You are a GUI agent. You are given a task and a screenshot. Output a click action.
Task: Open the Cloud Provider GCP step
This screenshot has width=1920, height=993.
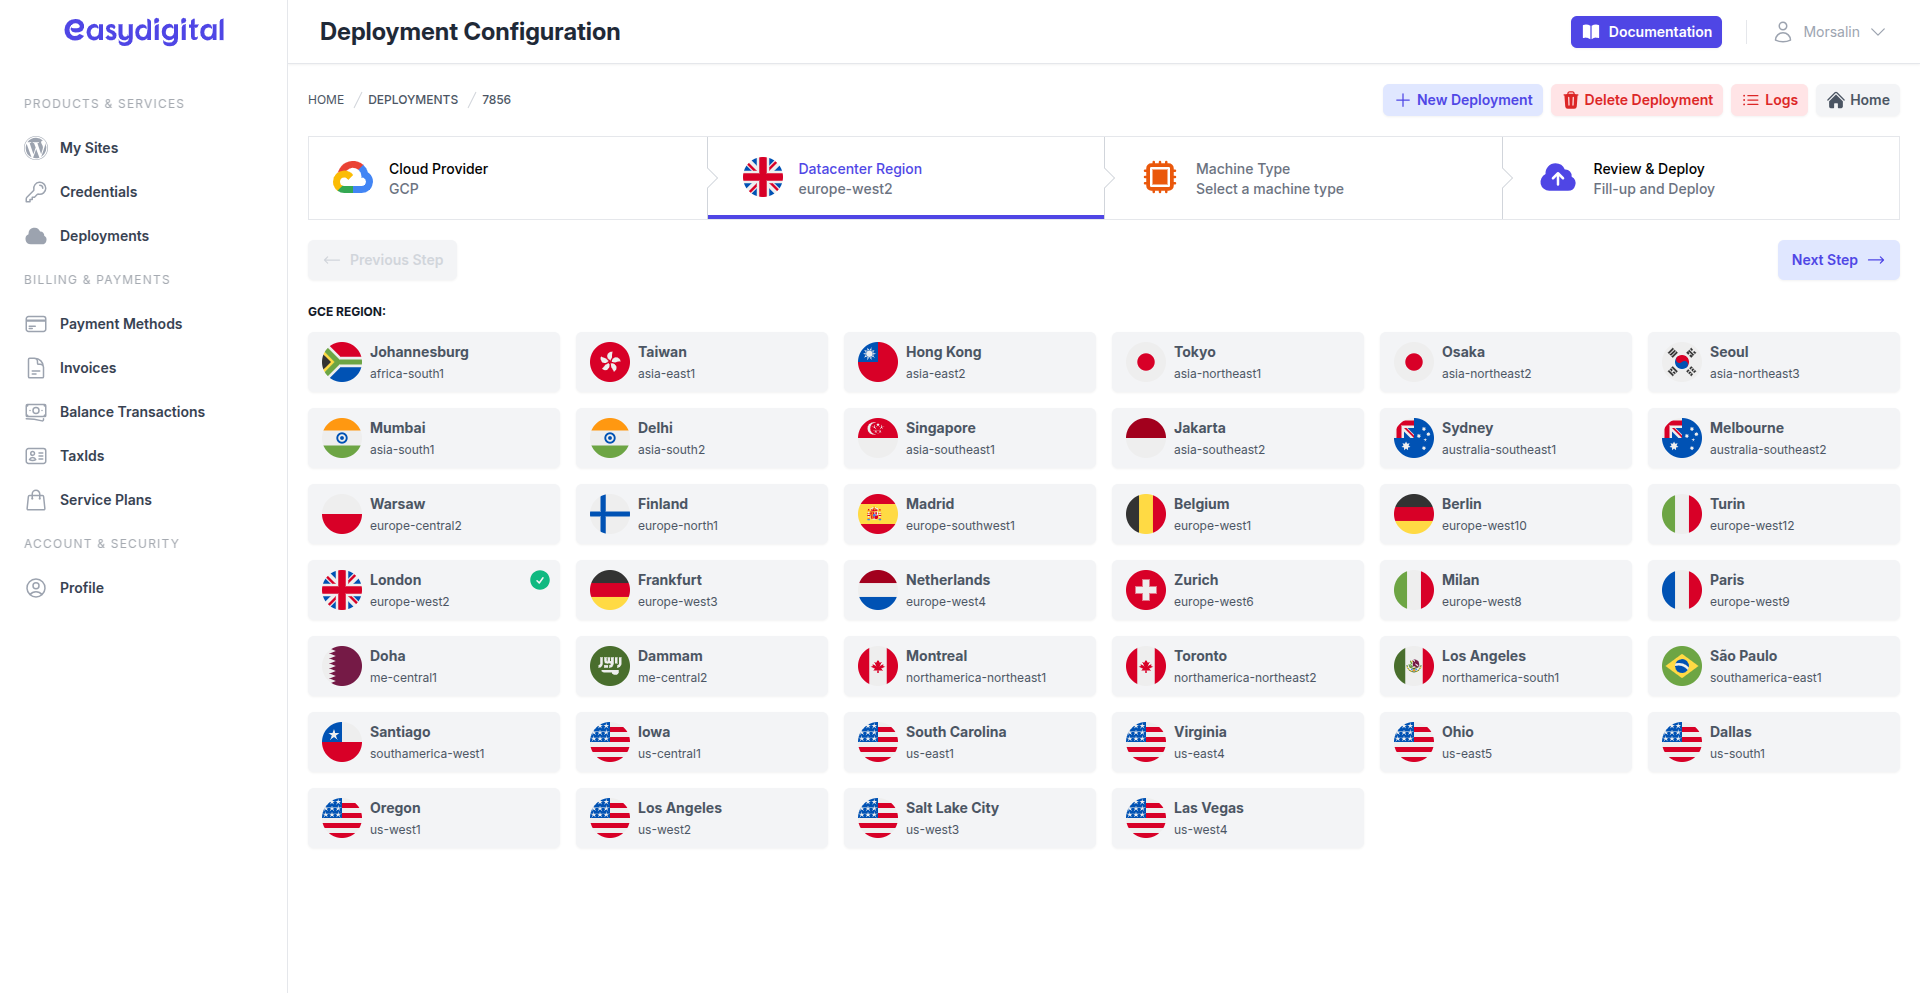[505, 177]
